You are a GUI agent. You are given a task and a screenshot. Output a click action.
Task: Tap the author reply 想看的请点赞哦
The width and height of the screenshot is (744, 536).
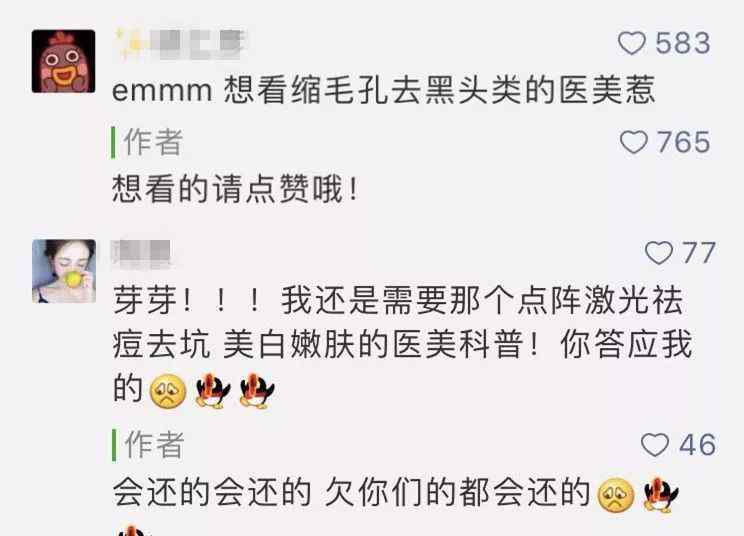pyautogui.click(x=235, y=189)
